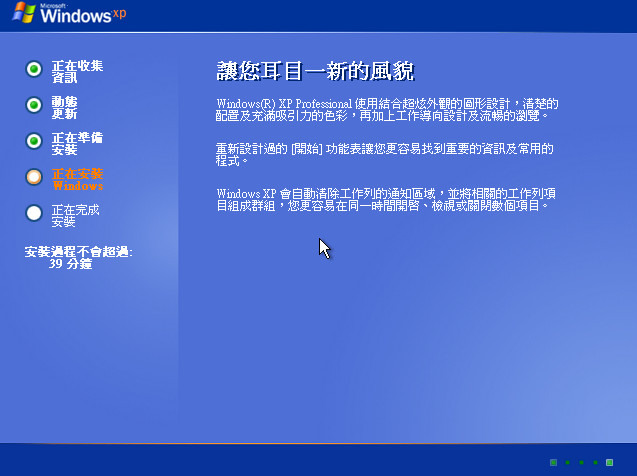Click paragraph starting Windows XP 會自動清除
The image size is (637, 476).
pyautogui.click(x=386, y=199)
